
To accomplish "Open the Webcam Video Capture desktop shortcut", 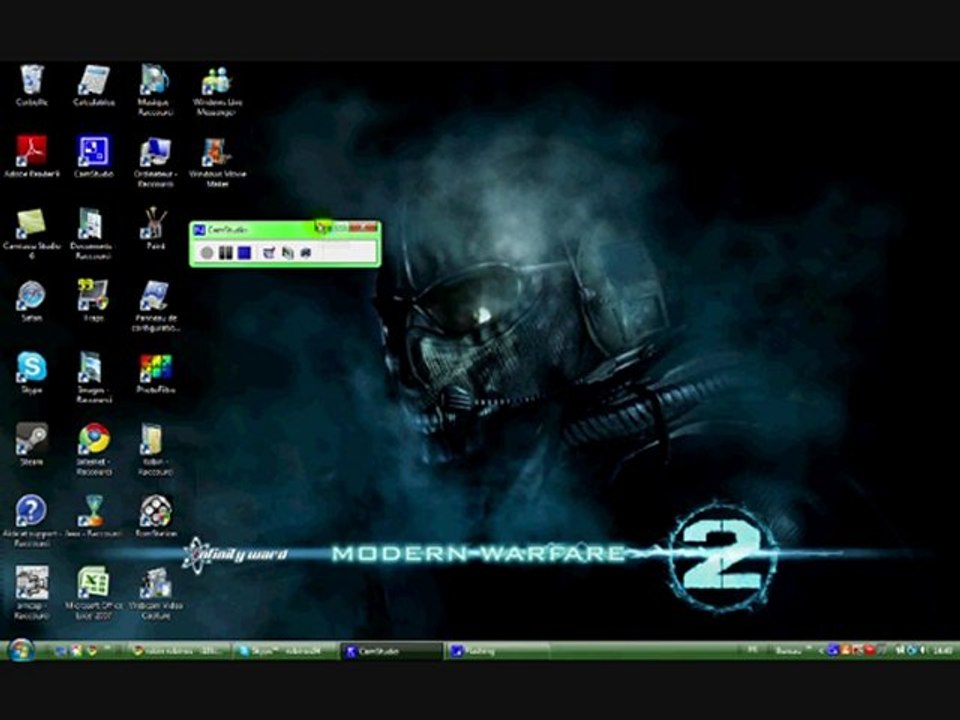I will pos(155,593).
